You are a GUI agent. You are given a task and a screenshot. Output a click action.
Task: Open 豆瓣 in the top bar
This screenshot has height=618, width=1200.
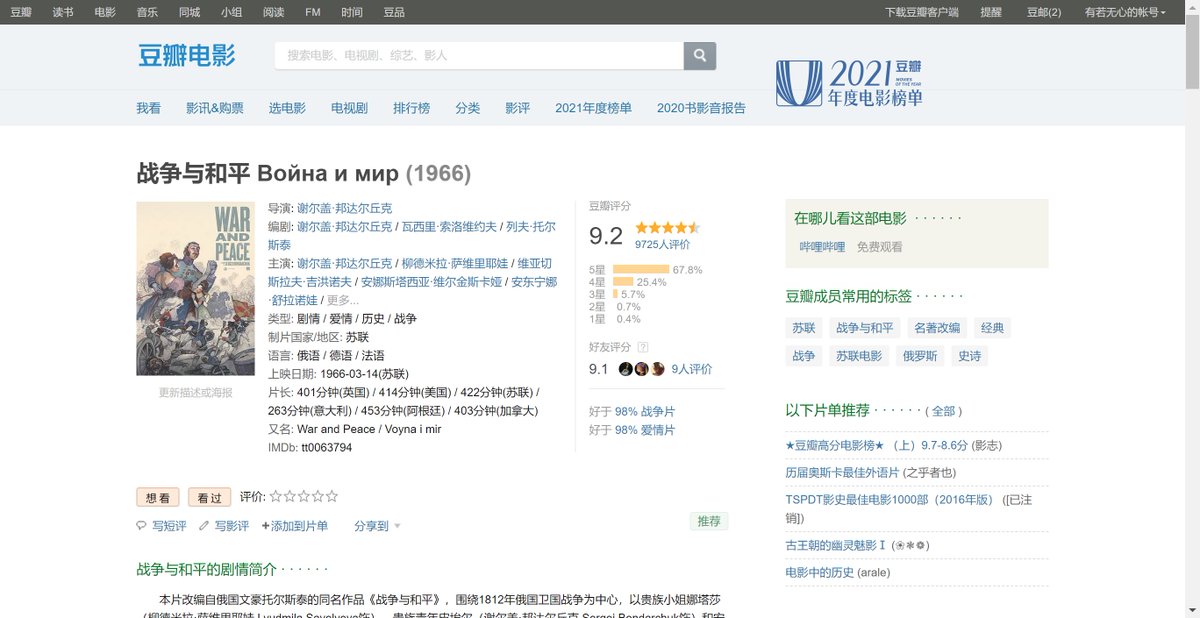coord(21,12)
